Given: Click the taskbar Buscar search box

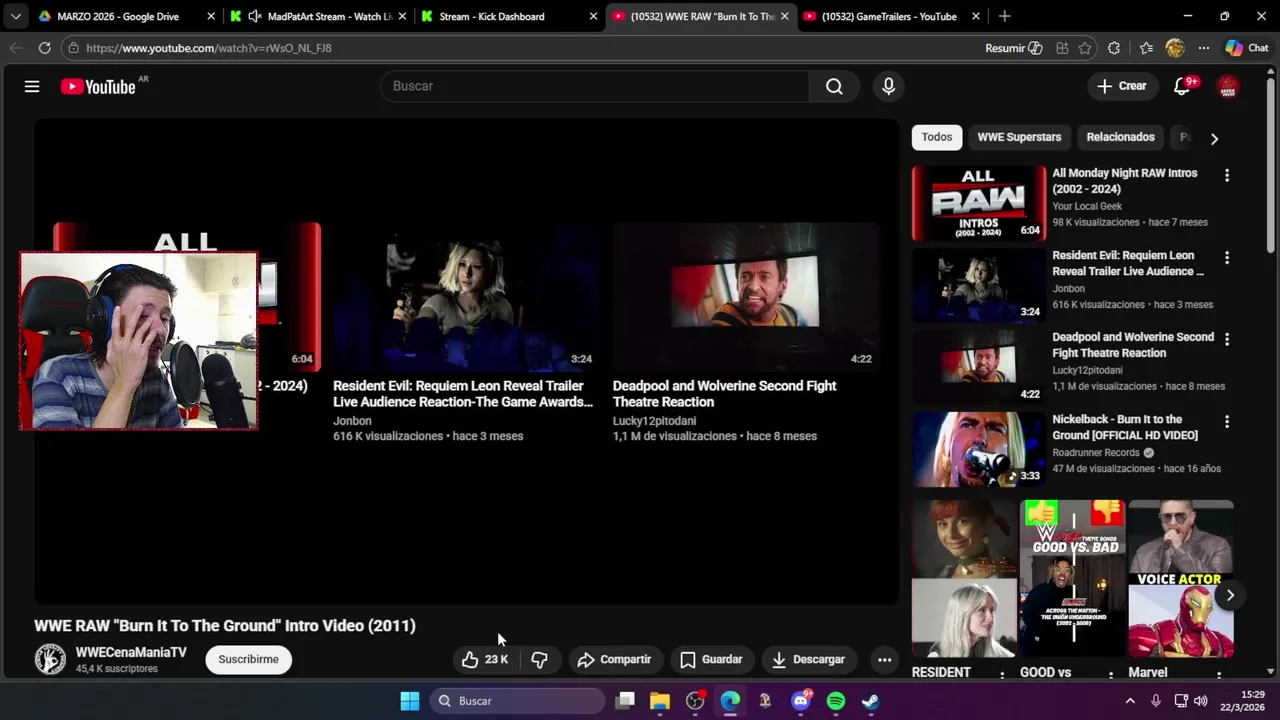Looking at the screenshot, I should [x=518, y=701].
